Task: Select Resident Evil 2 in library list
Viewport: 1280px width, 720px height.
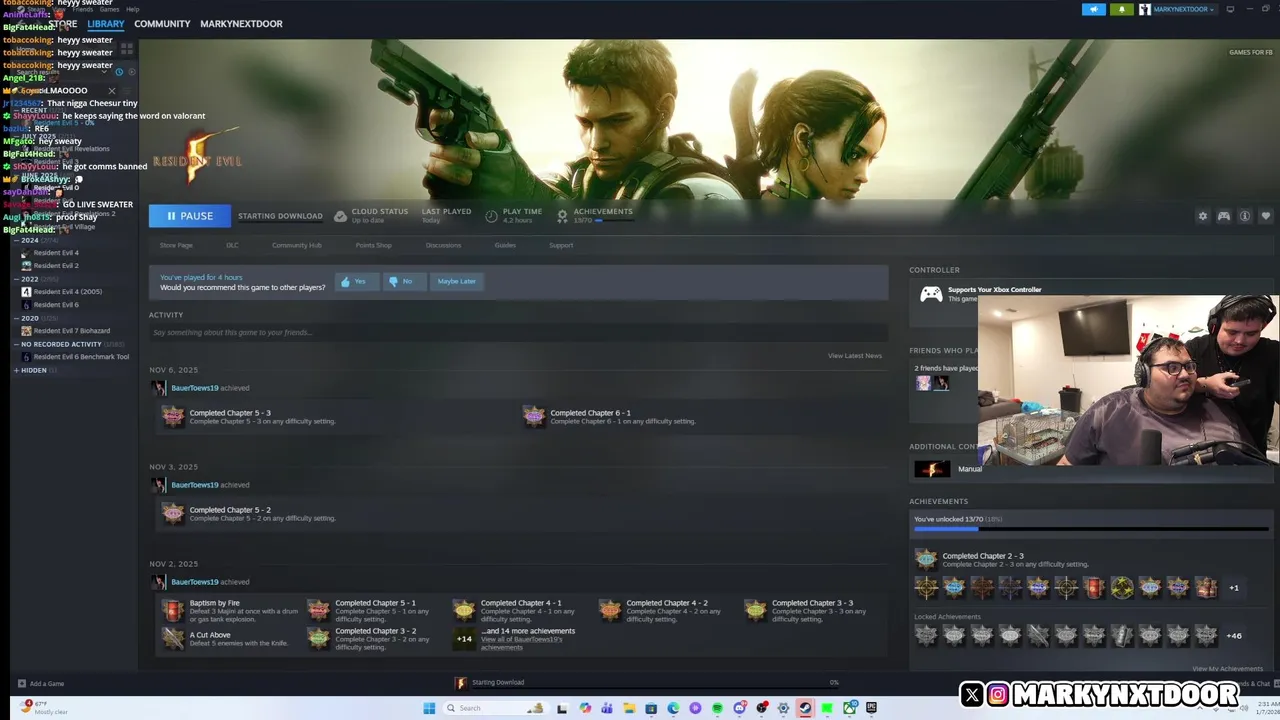Action: pos(56,266)
